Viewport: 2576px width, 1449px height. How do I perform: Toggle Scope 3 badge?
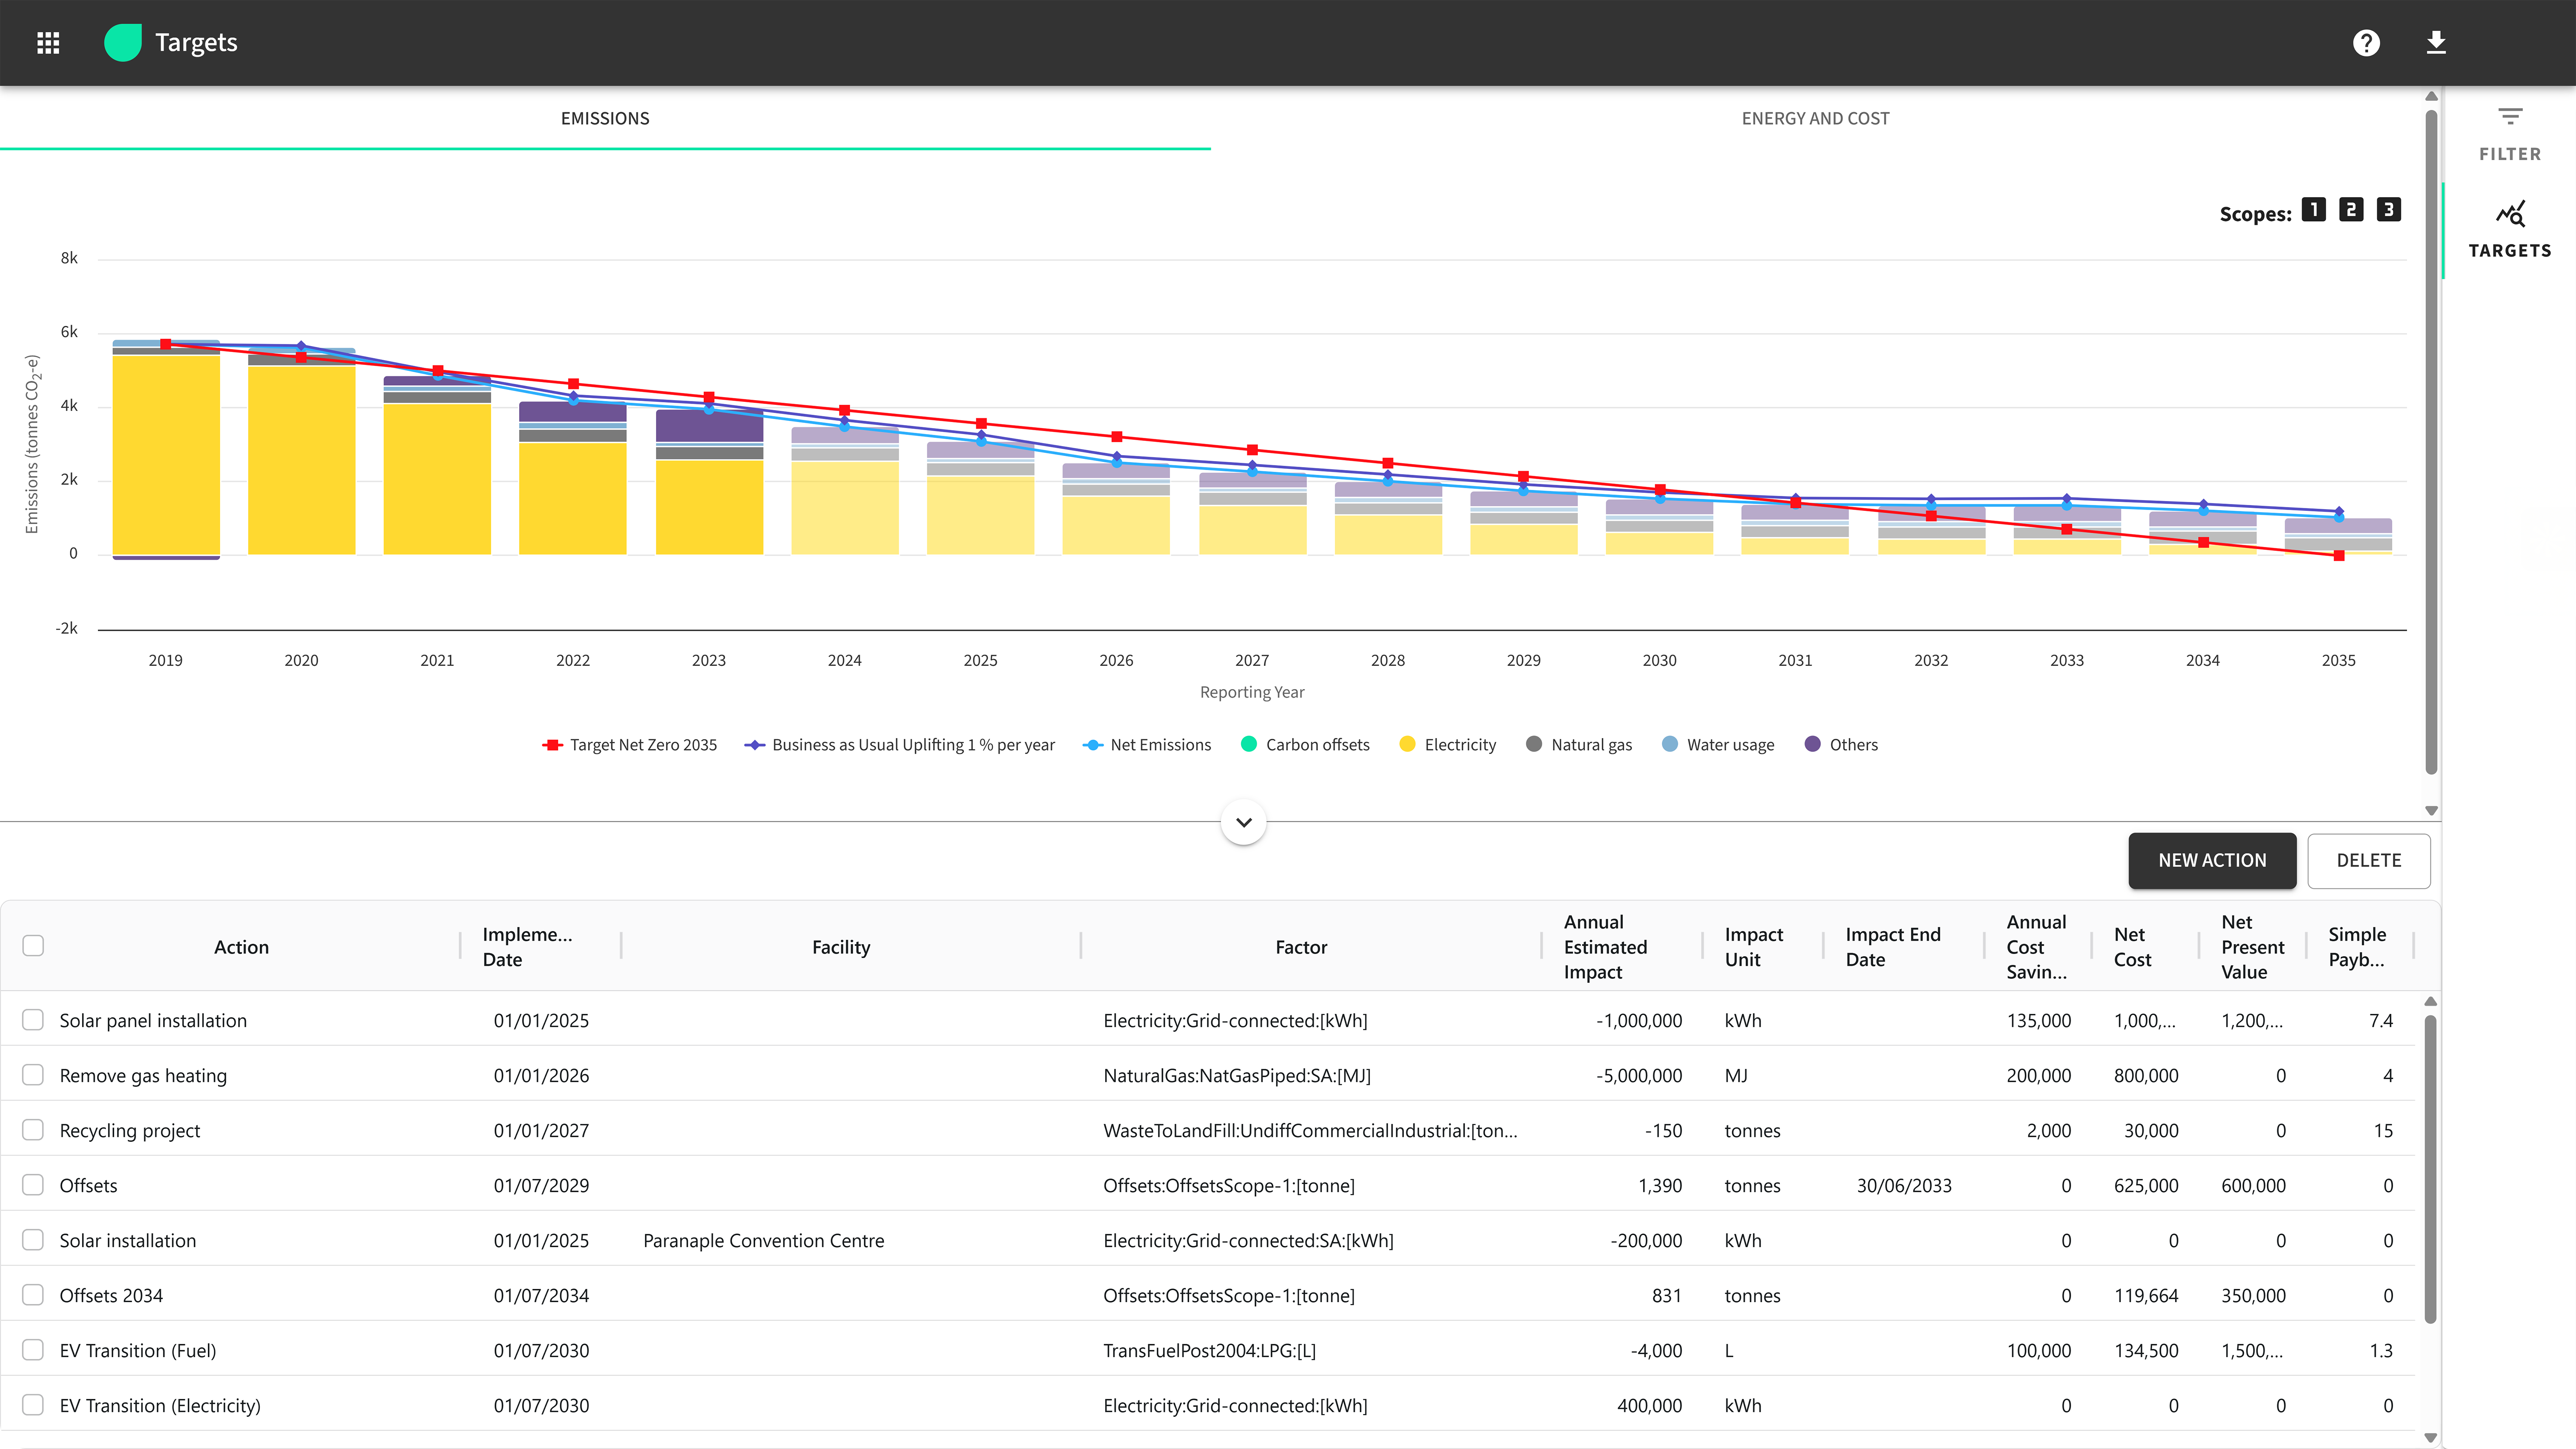point(2389,209)
